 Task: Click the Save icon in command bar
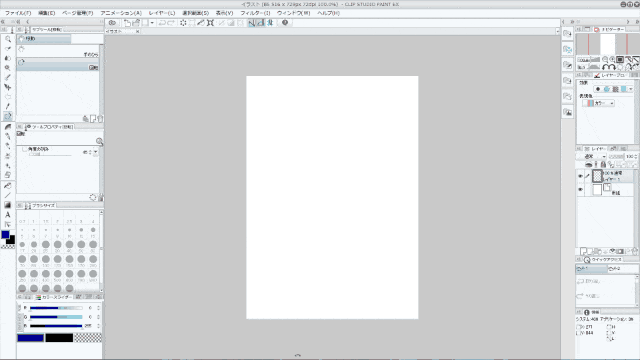coord(145,23)
